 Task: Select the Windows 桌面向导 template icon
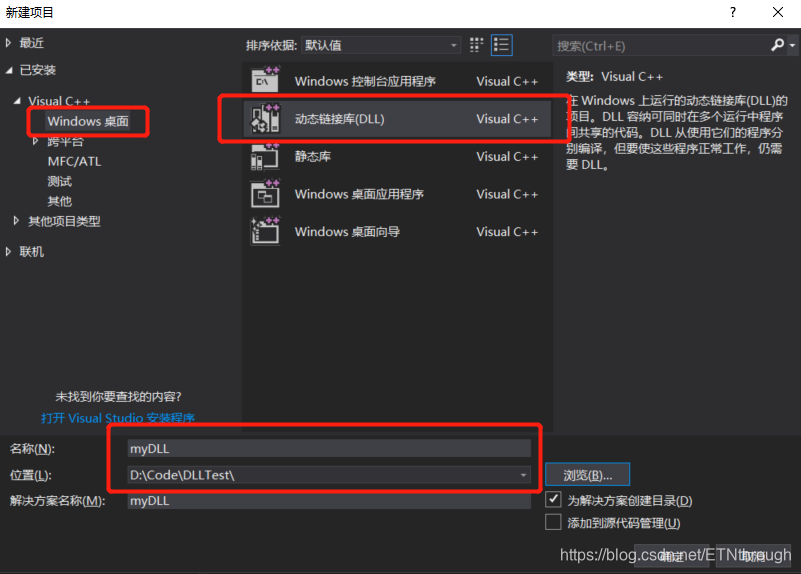click(x=265, y=231)
